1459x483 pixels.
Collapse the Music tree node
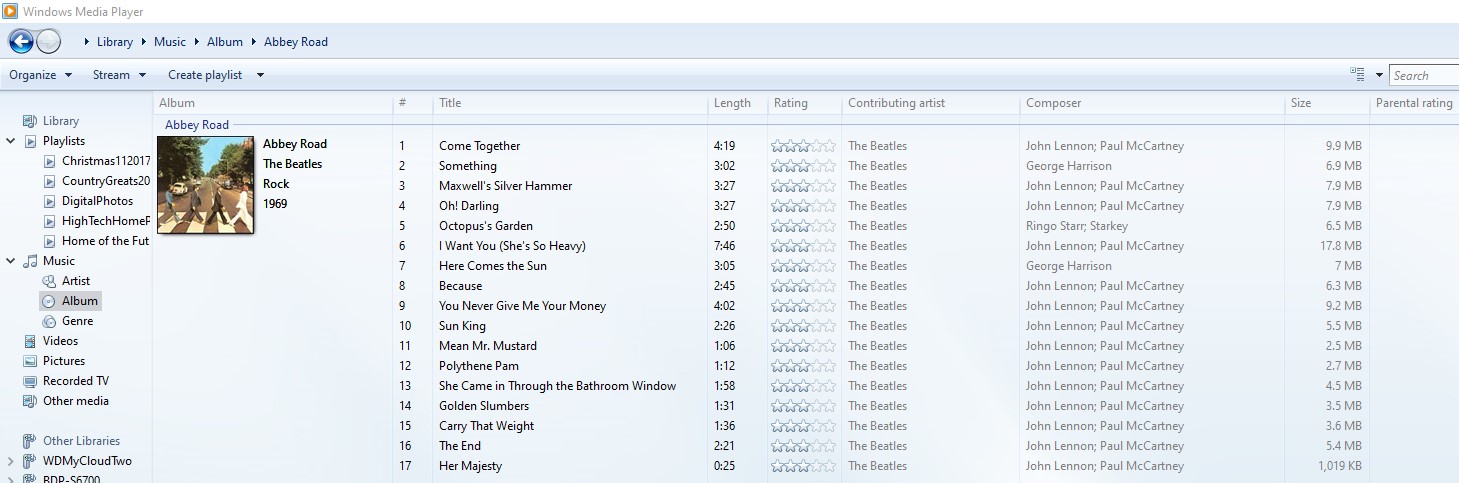pos(10,261)
